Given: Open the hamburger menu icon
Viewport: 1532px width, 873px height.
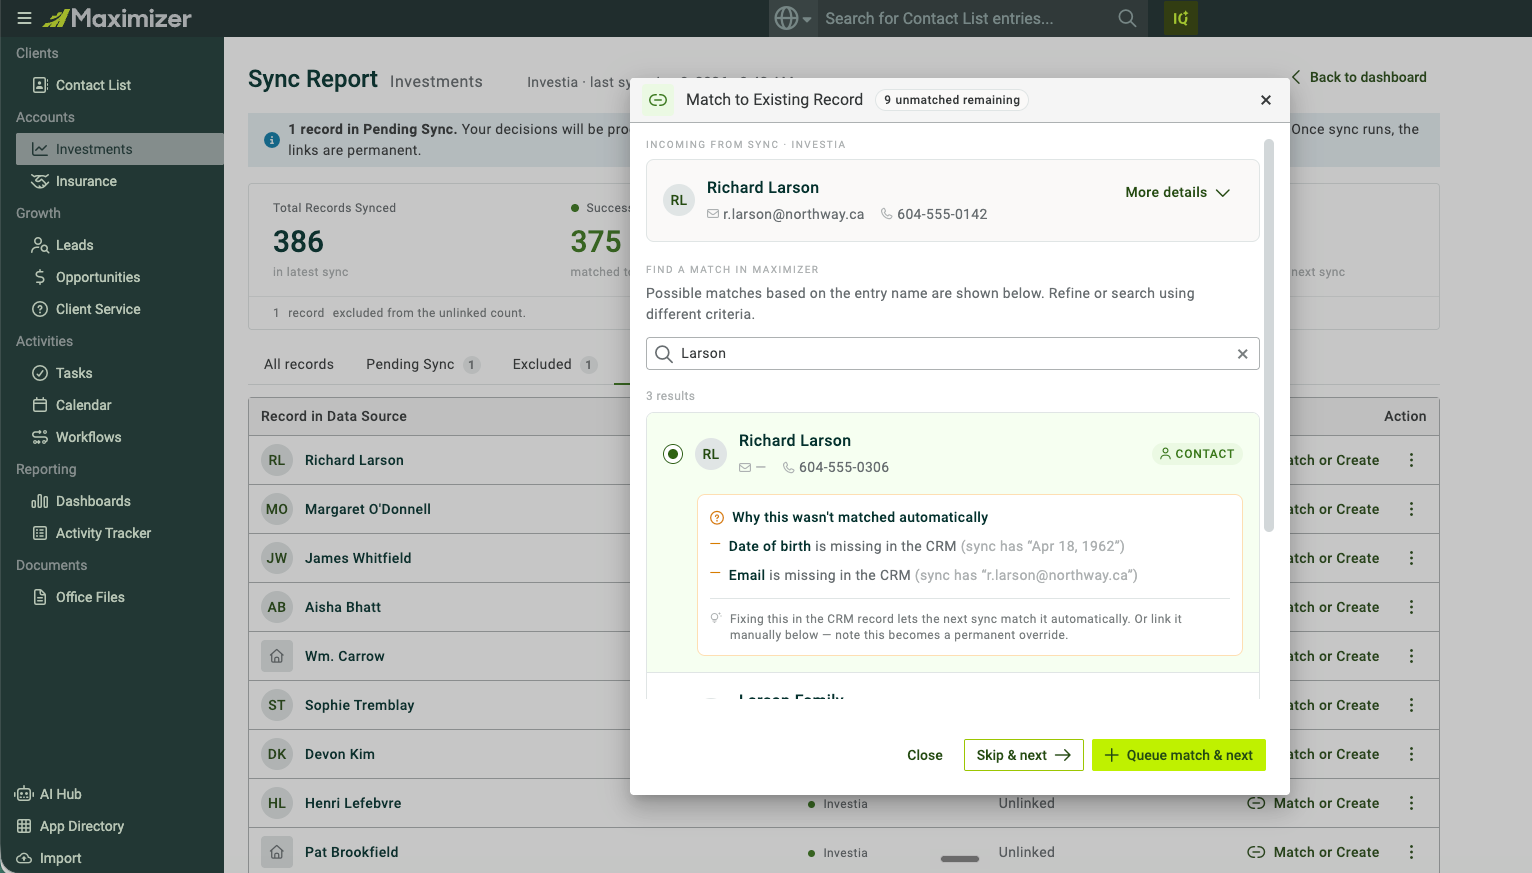Looking at the screenshot, I should tap(24, 18).
